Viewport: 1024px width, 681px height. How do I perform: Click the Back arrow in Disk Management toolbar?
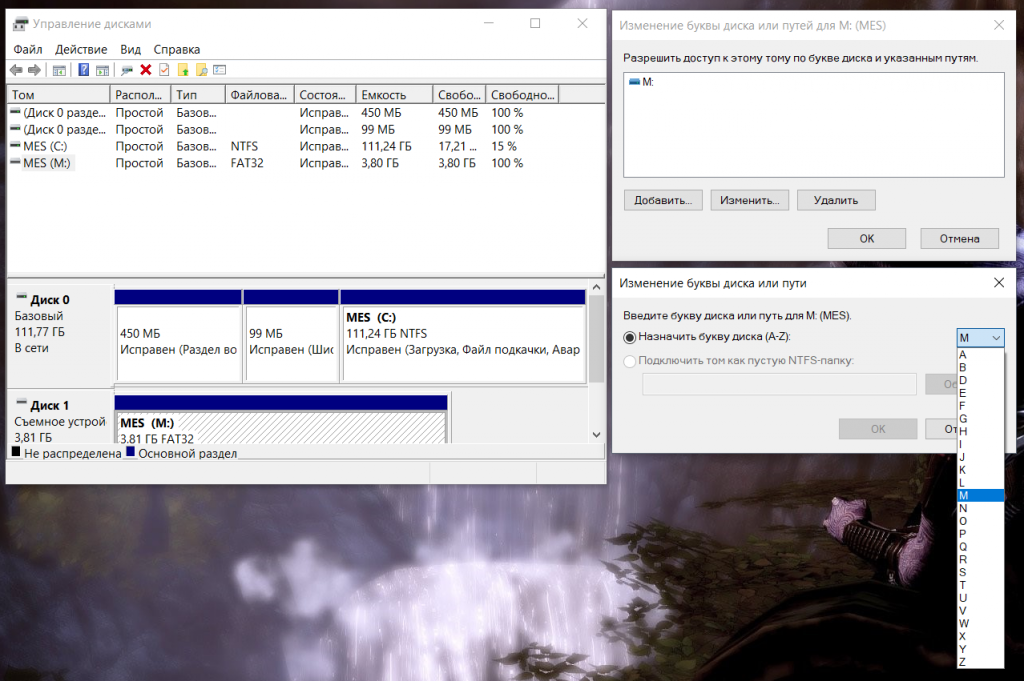pos(16,70)
